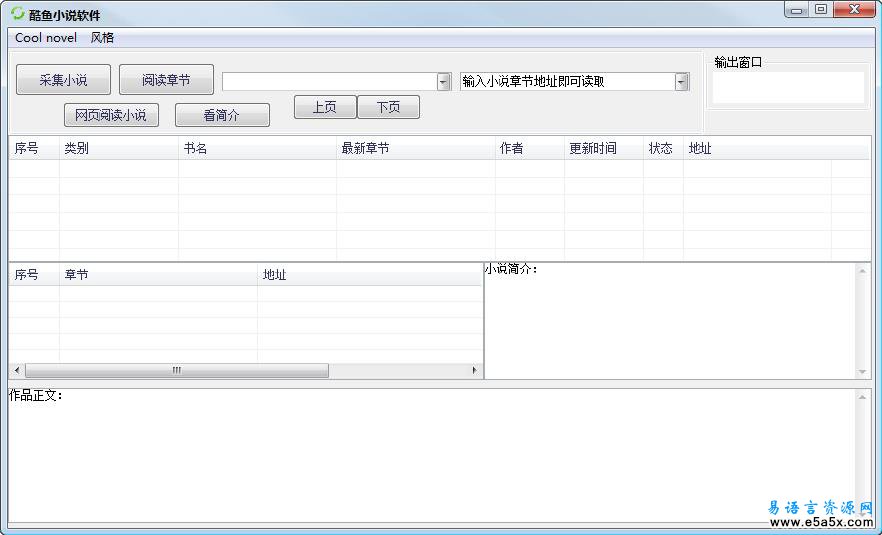Click the 类别 column header
This screenshot has width=882, height=535.
point(119,148)
